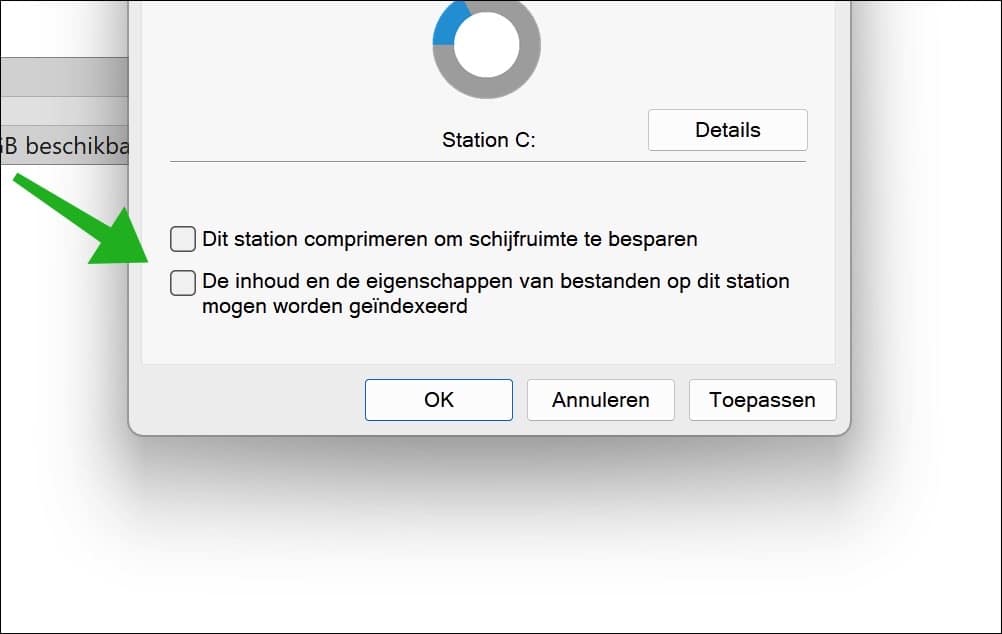The image size is (1002, 634).
Task: Select the disk usage donut chart for Station C
Action: click(x=487, y=45)
